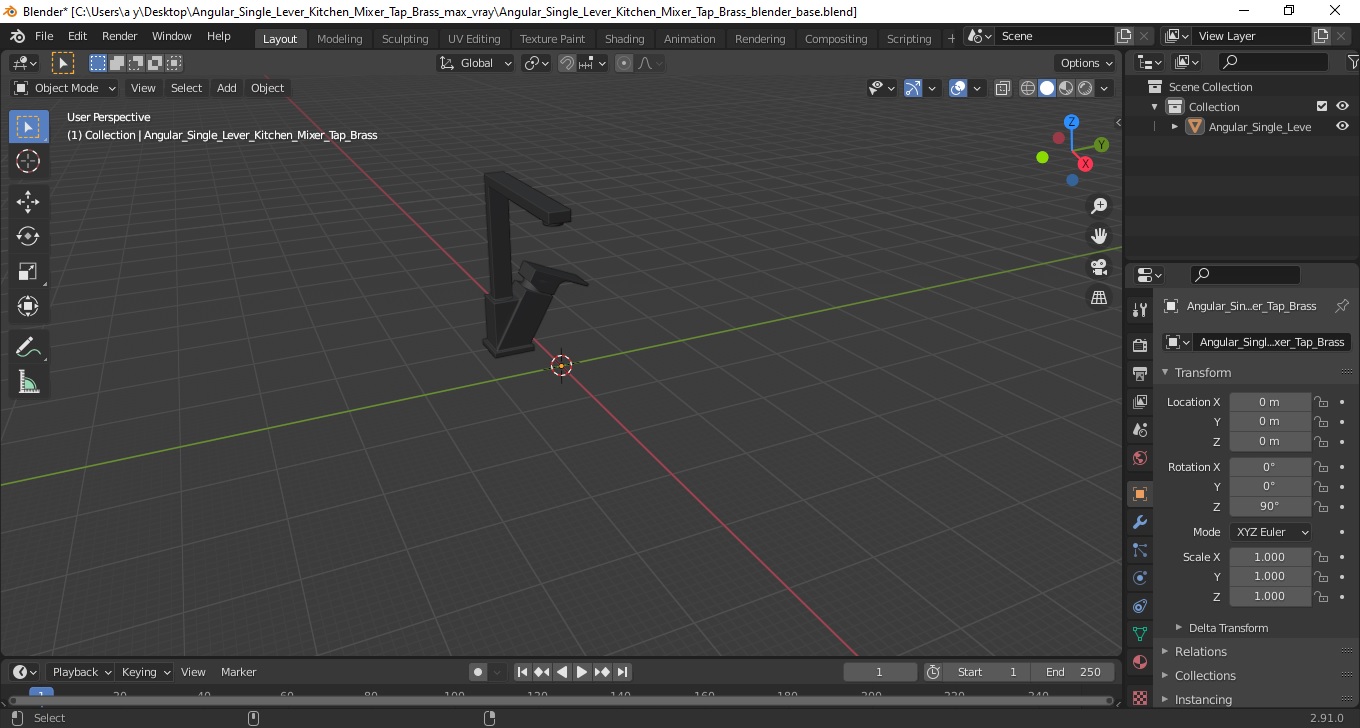Uncheck the Collection exclude checkbox
Image resolution: width=1360 pixels, height=728 pixels.
click(1322, 106)
